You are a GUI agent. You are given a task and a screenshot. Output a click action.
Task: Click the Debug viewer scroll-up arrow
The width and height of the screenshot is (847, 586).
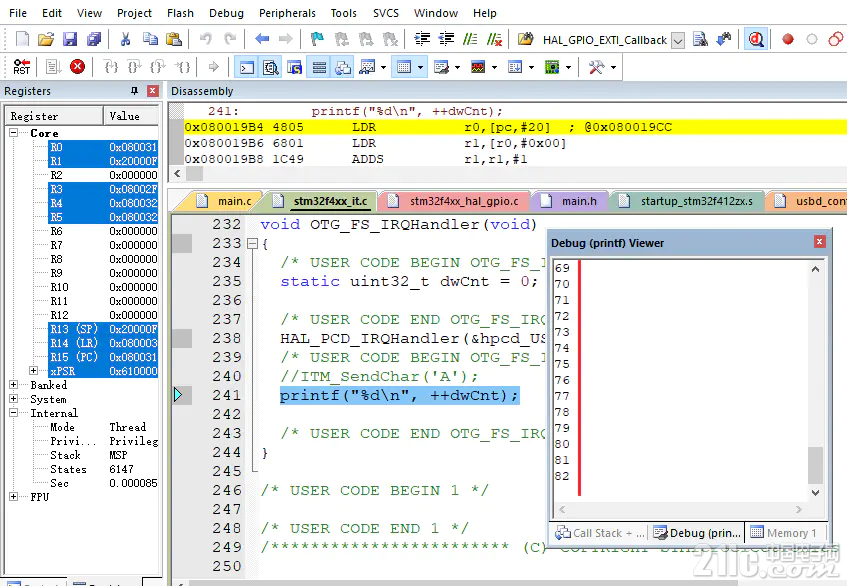pyautogui.click(x=815, y=269)
